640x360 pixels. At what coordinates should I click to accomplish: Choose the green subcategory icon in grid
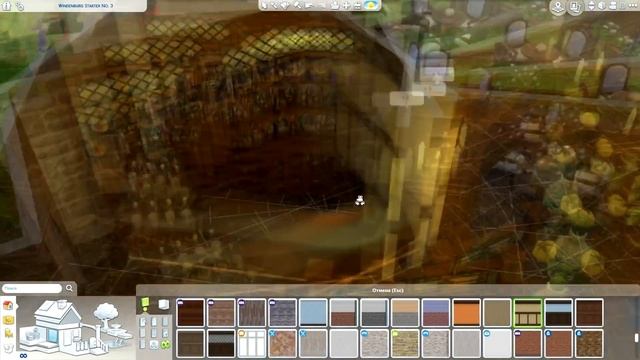[x=165, y=345]
